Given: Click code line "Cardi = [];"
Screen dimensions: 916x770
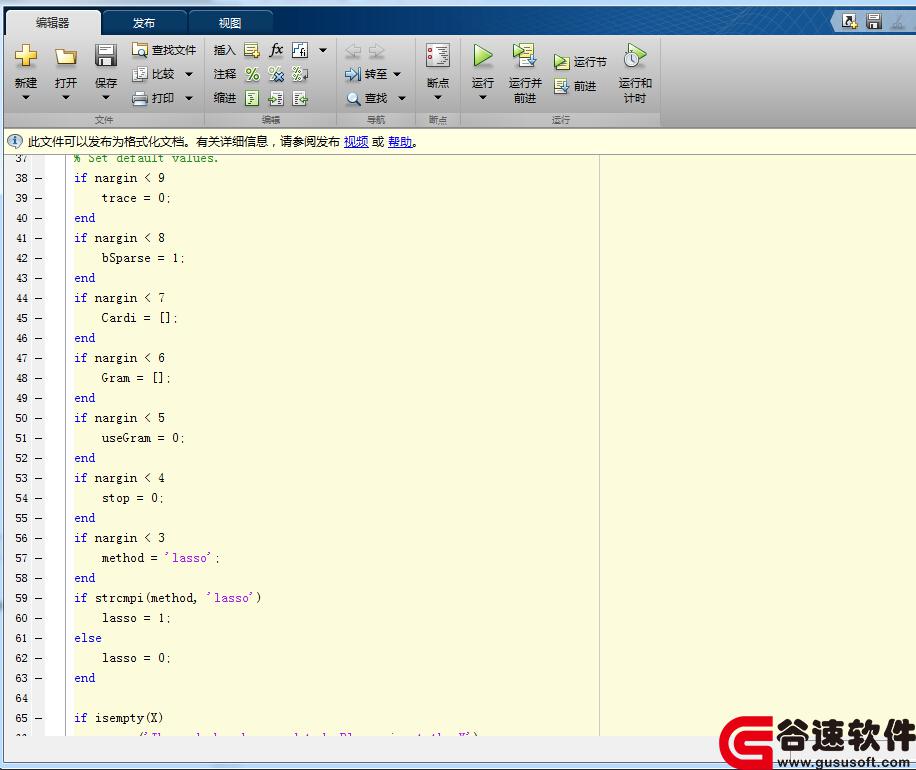Looking at the screenshot, I should tap(140, 318).
